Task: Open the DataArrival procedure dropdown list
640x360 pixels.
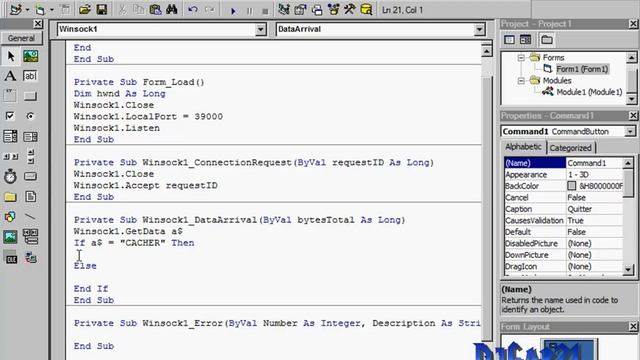Action: point(479,29)
